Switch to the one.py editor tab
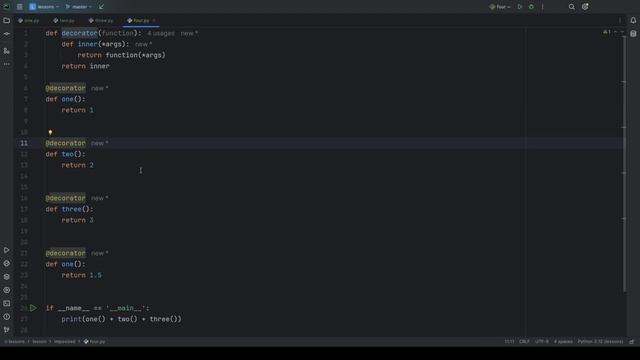 (29, 20)
